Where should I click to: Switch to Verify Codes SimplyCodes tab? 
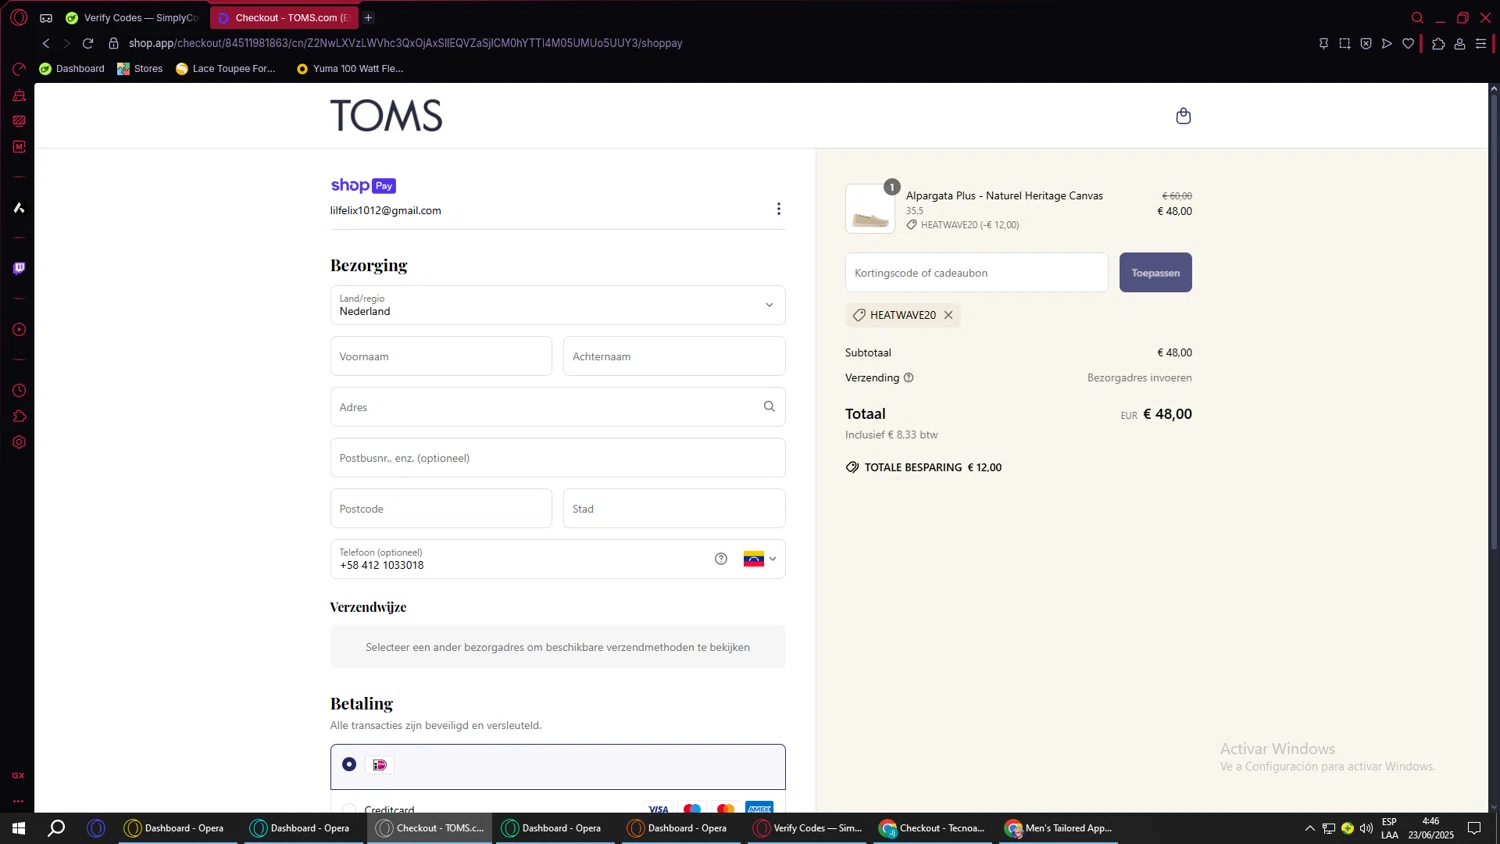(x=133, y=17)
